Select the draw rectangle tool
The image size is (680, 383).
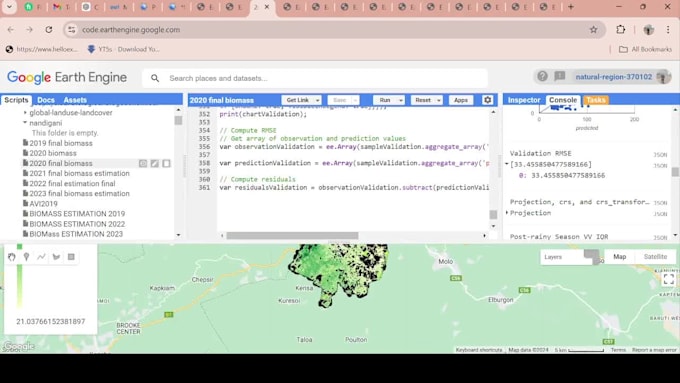(71, 257)
